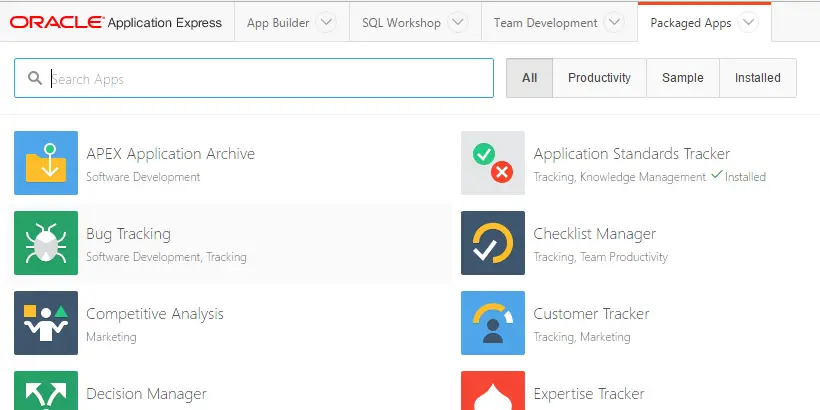Expand the Team Development dropdown arrow
820x410 pixels.
pyautogui.click(x=614, y=22)
